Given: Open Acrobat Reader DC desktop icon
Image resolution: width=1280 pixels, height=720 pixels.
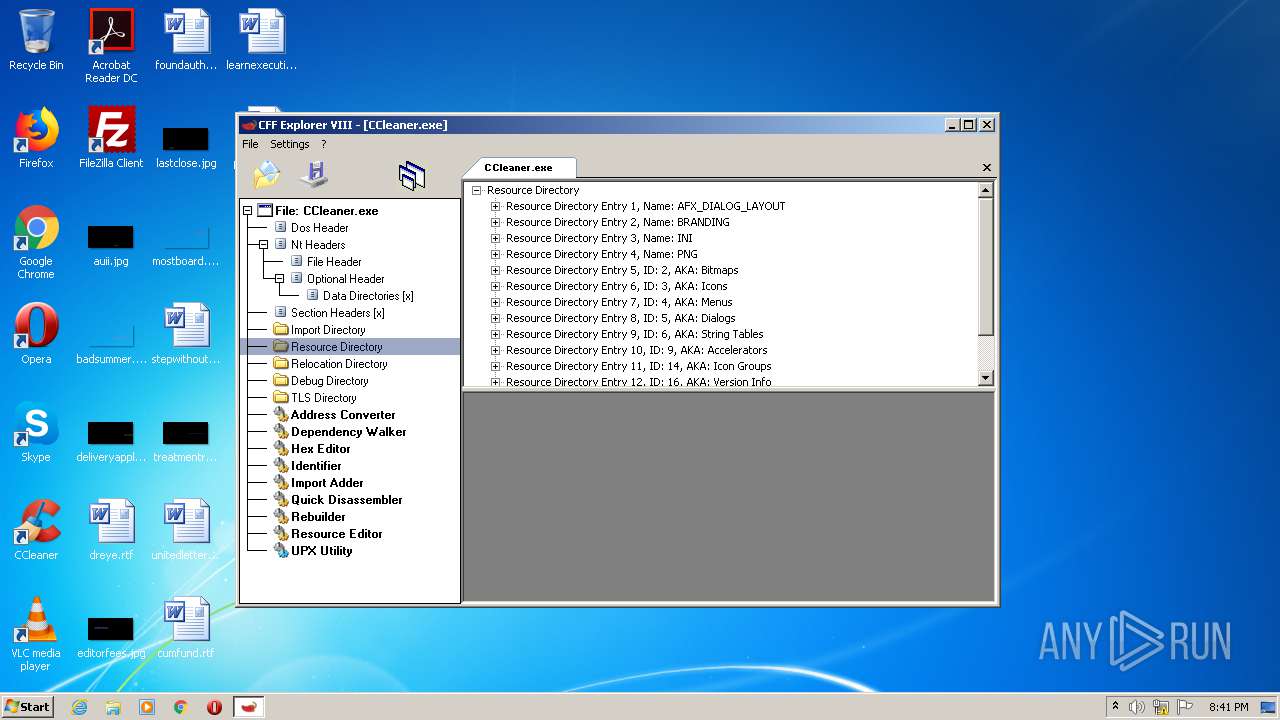Looking at the screenshot, I should coord(111,46).
